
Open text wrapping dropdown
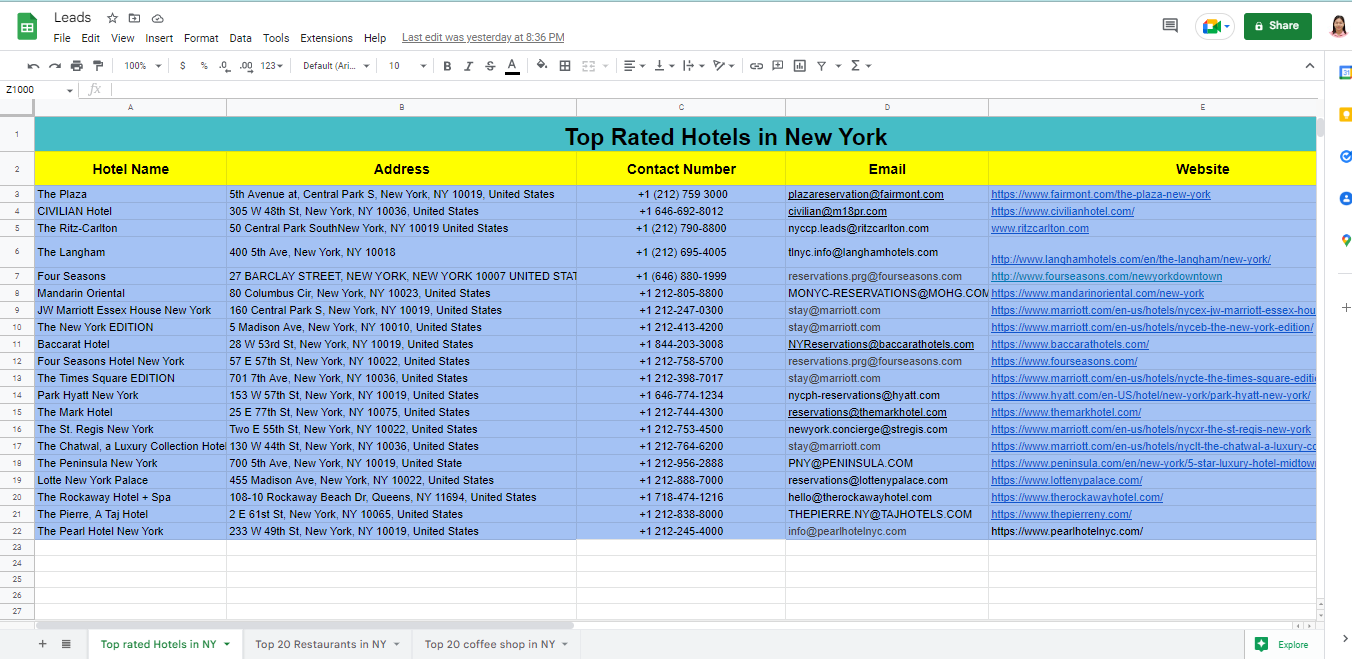[x=692, y=66]
